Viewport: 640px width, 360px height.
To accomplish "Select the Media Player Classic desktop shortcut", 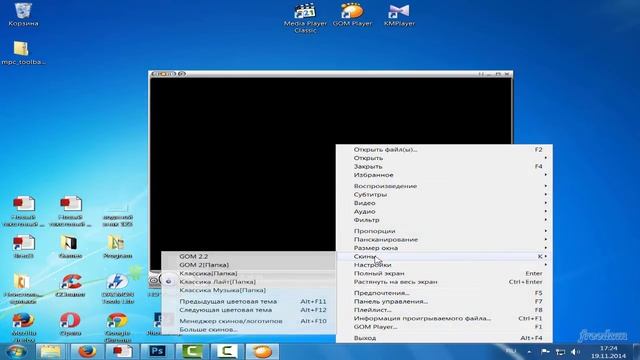I will point(305,18).
